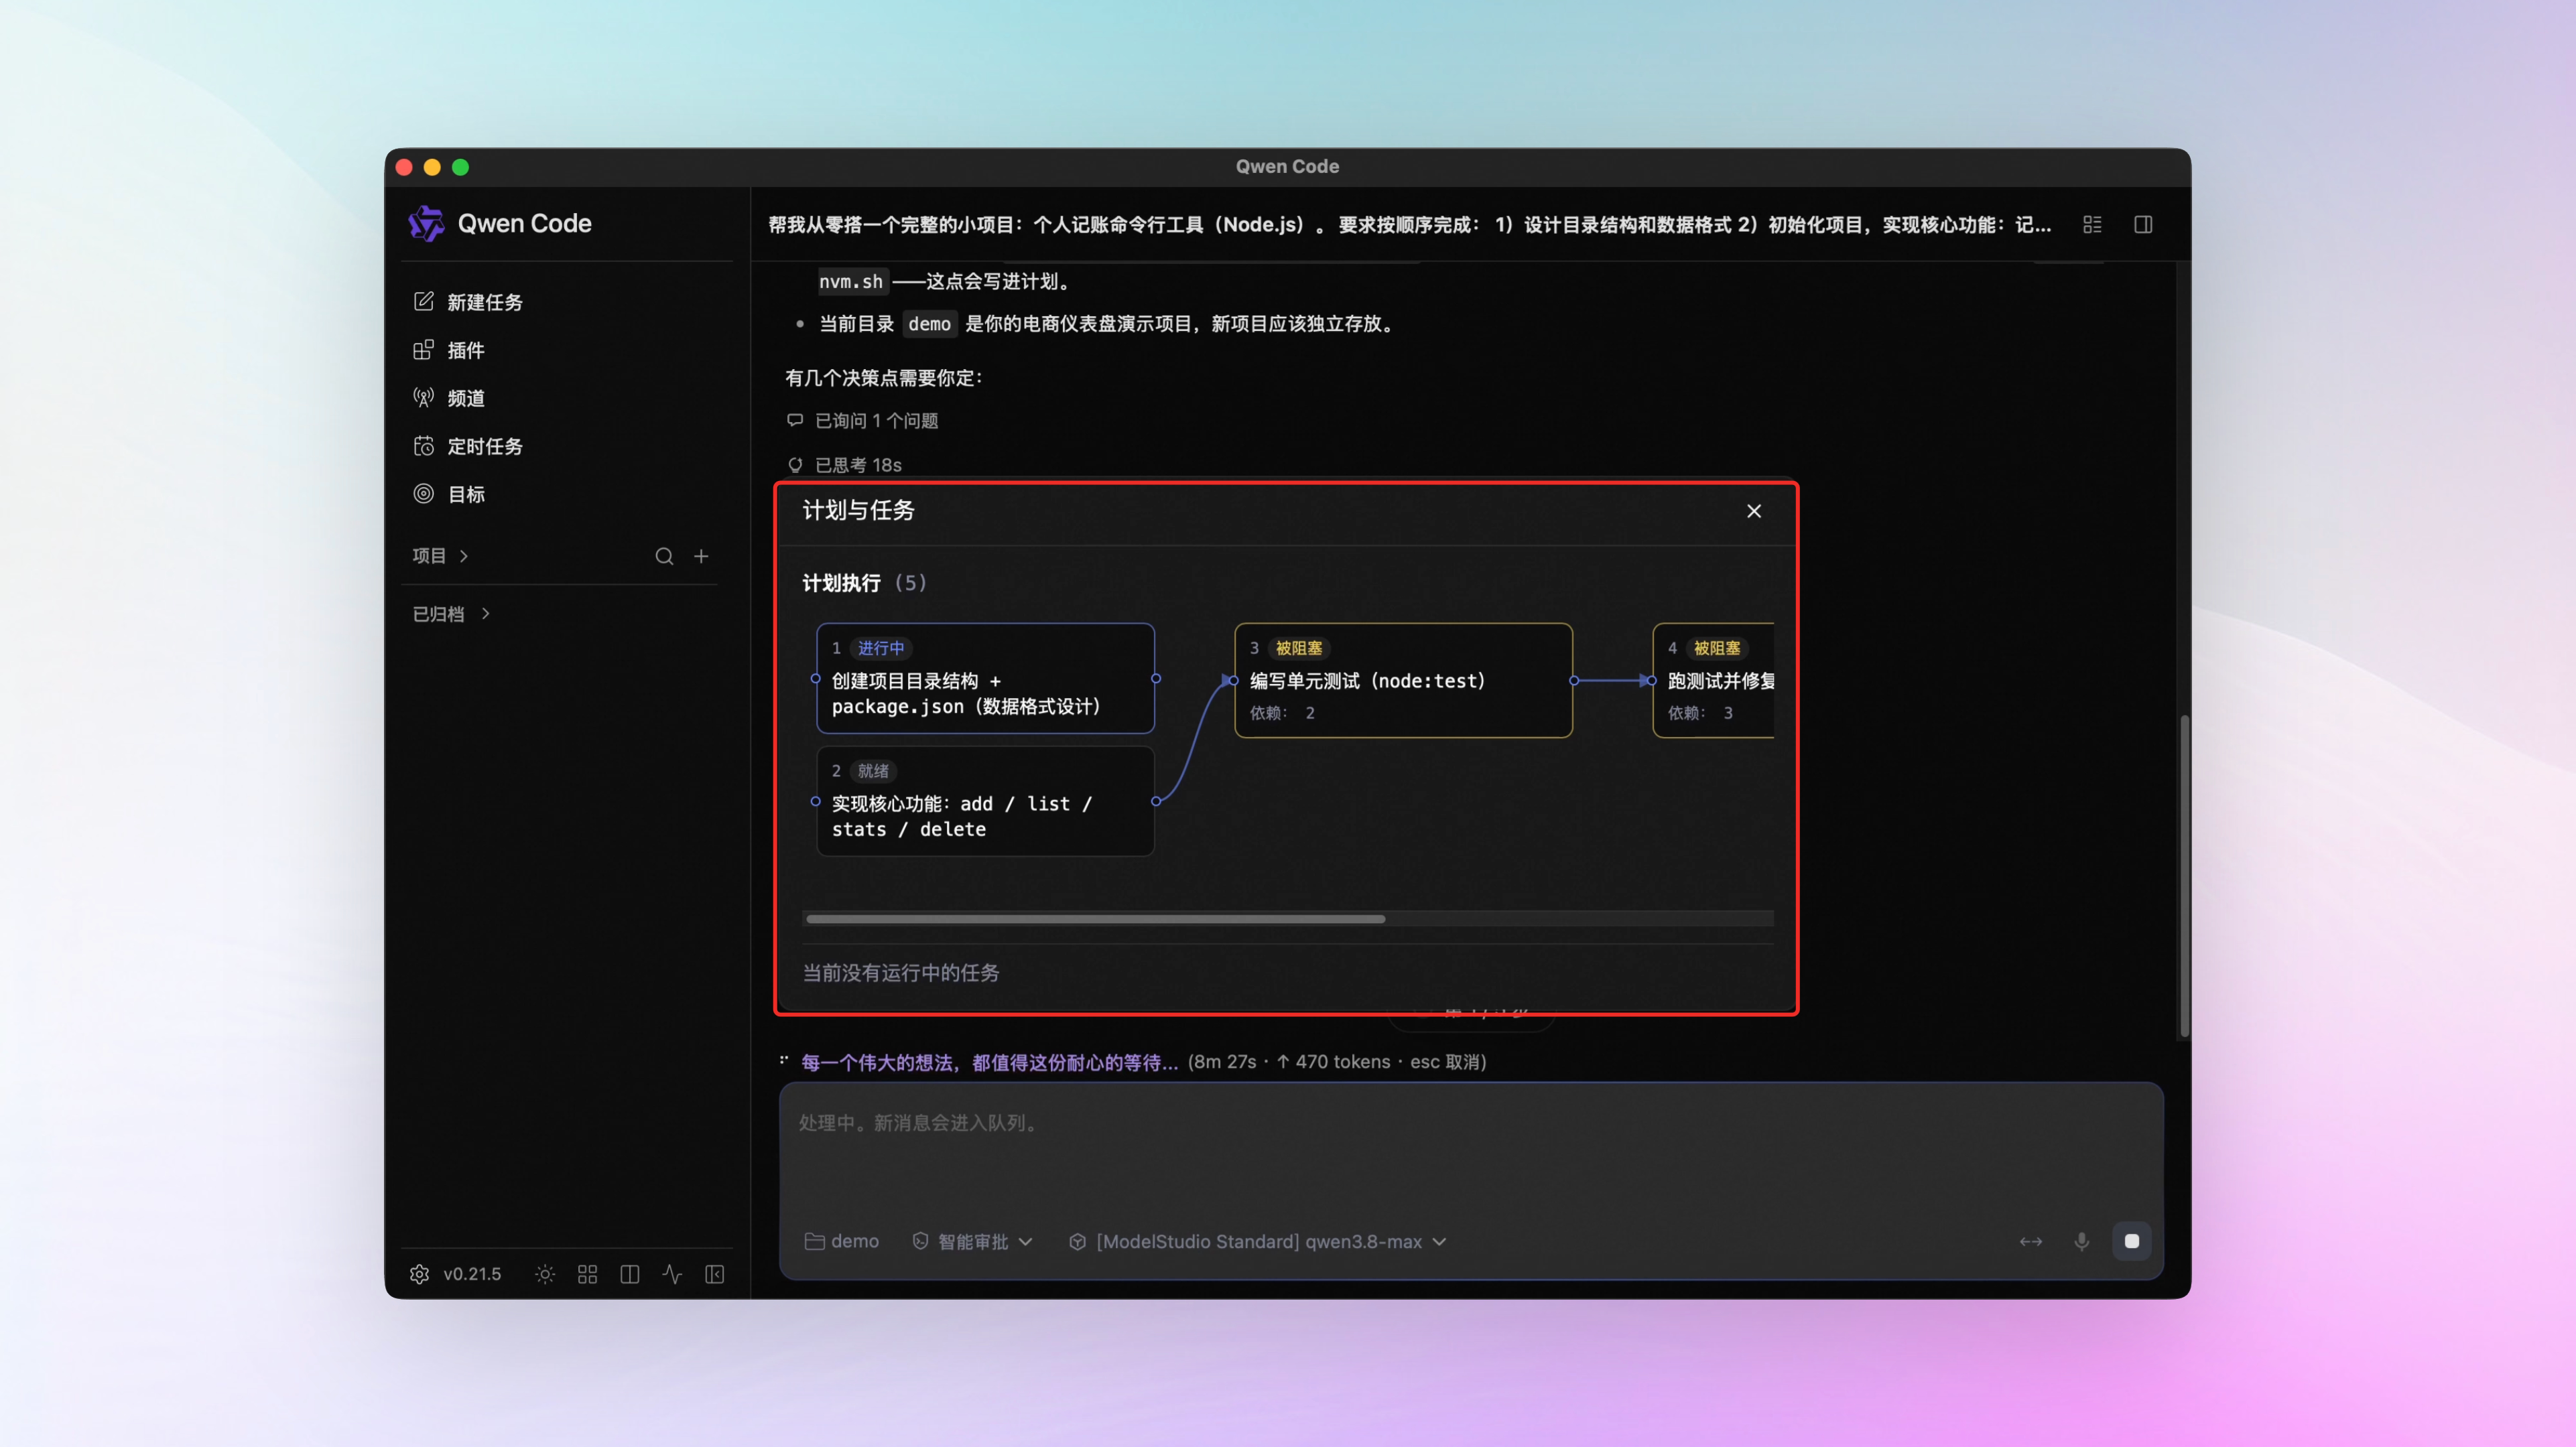Click the nvm.sh inline code text
2576x1447 pixels.
851,282
